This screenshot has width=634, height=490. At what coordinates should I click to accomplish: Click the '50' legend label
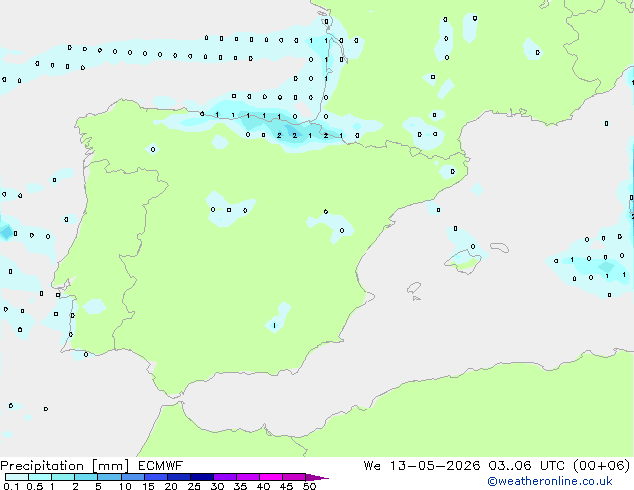(309, 486)
